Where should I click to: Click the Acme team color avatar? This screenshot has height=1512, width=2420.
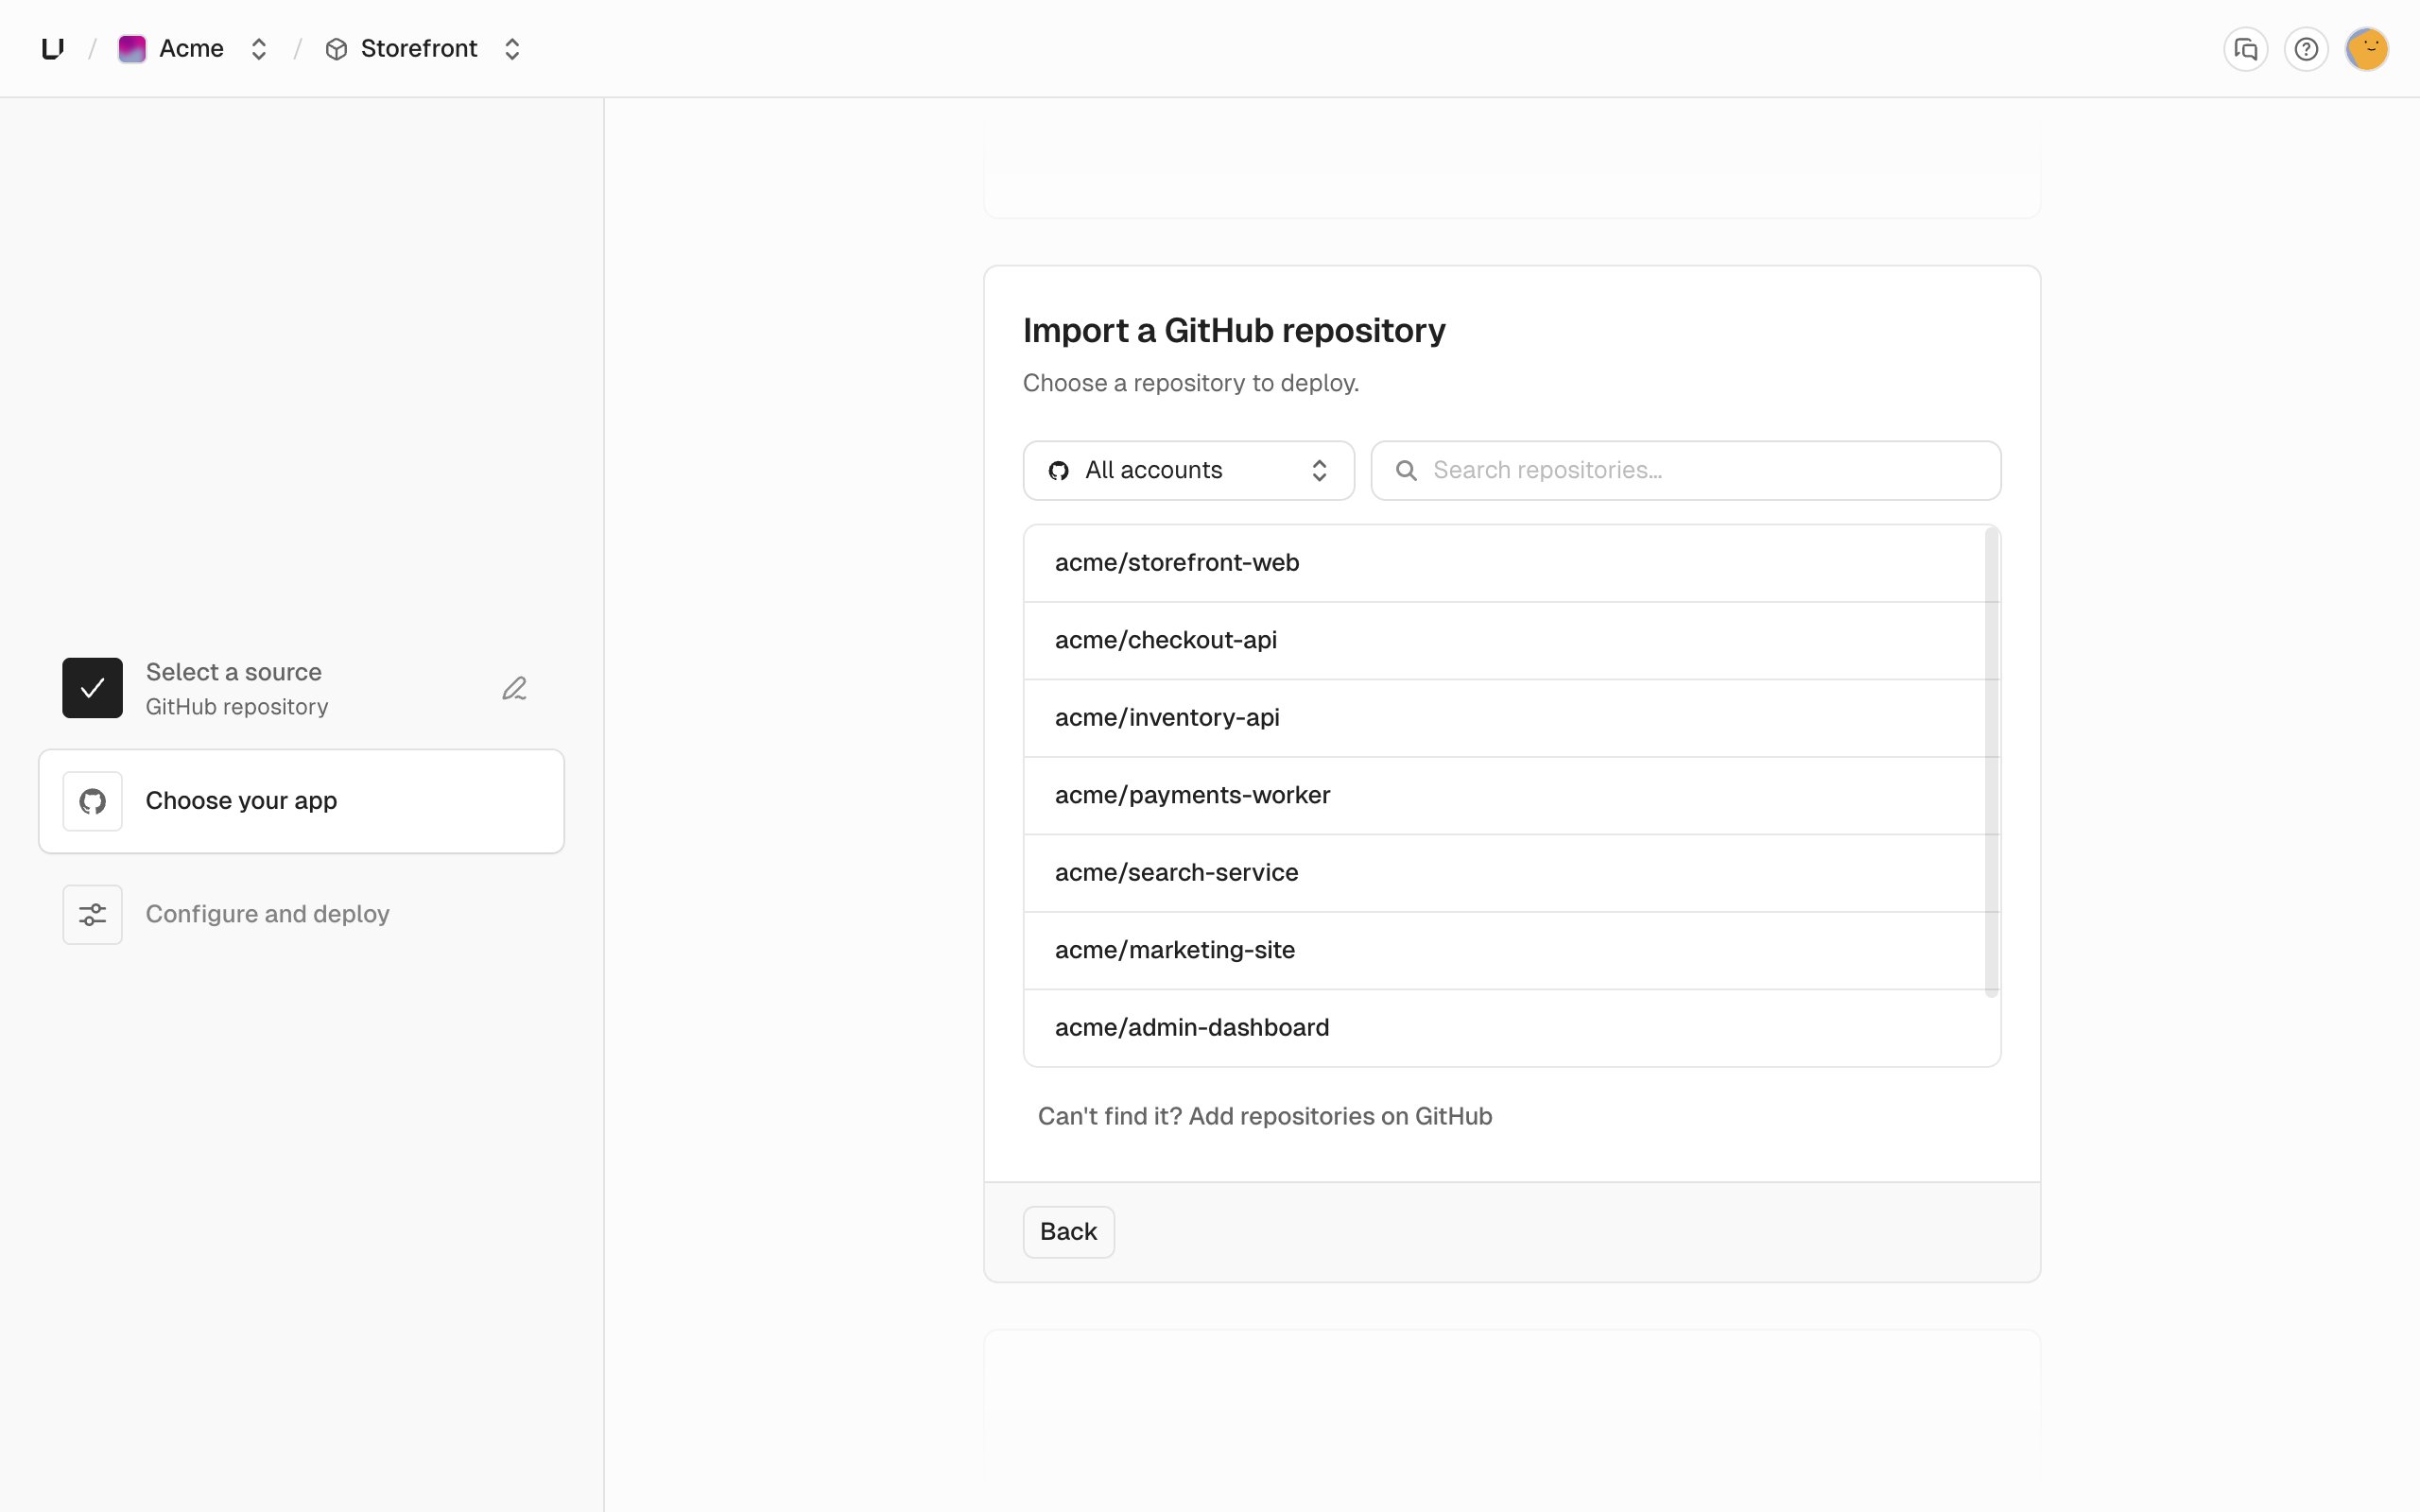[132, 49]
